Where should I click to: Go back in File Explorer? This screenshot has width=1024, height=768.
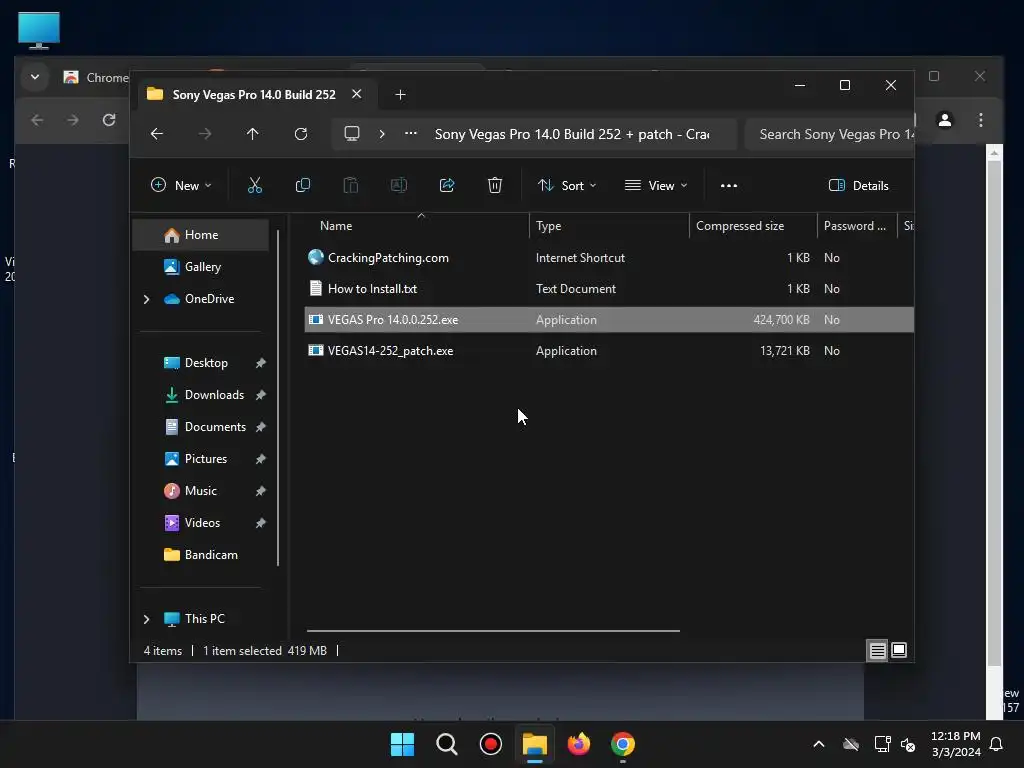(x=157, y=134)
